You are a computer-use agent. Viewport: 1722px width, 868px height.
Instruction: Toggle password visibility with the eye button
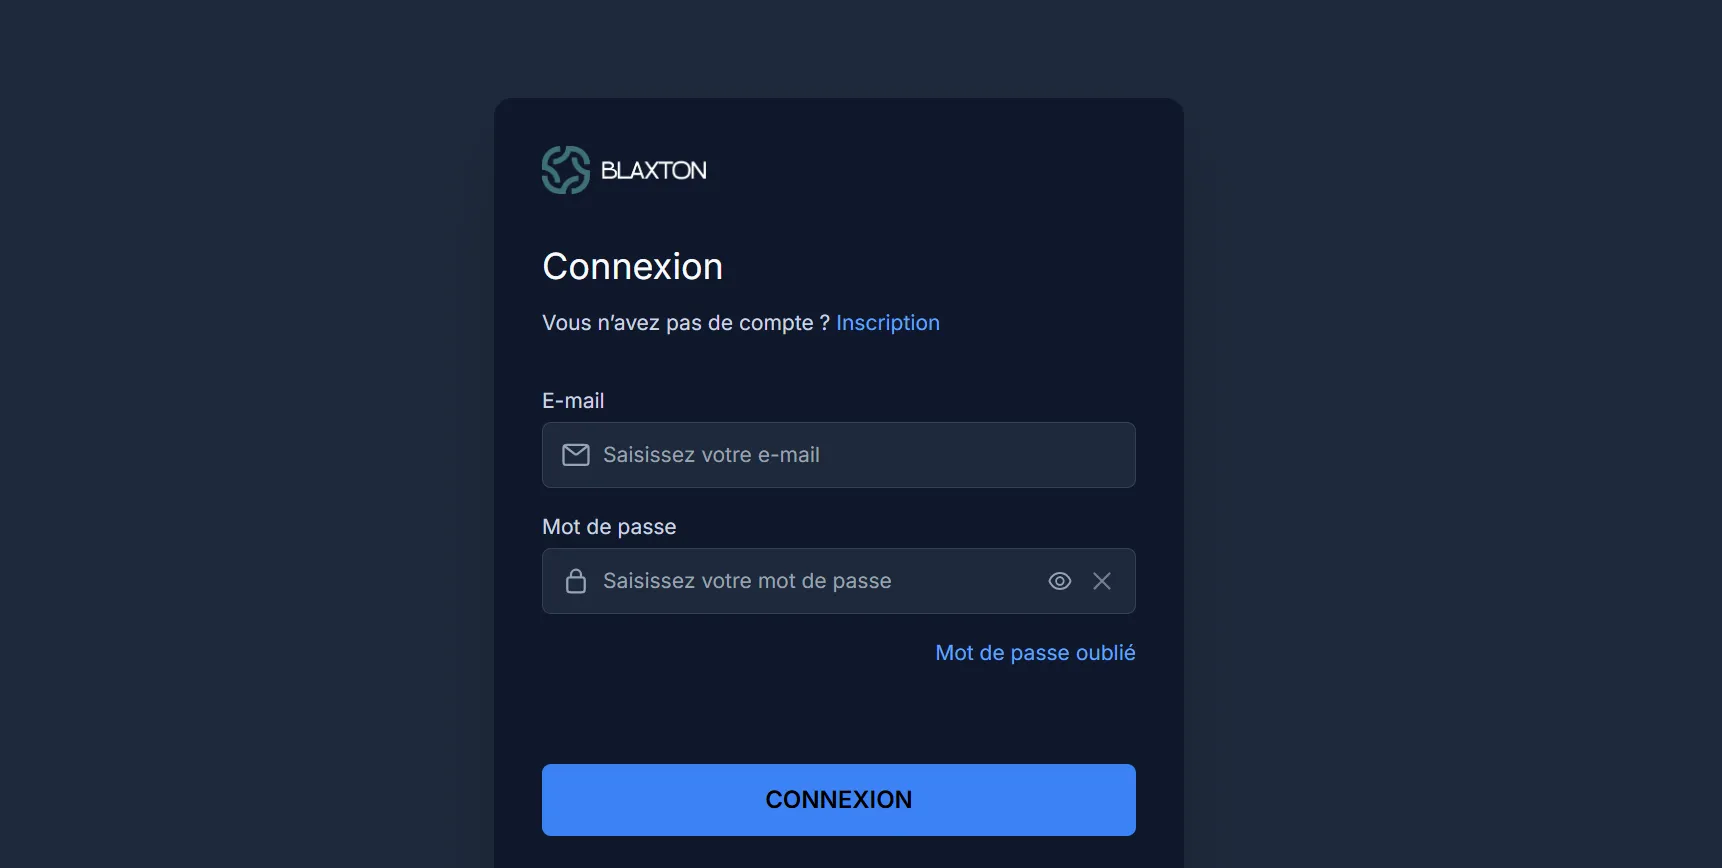click(1059, 581)
